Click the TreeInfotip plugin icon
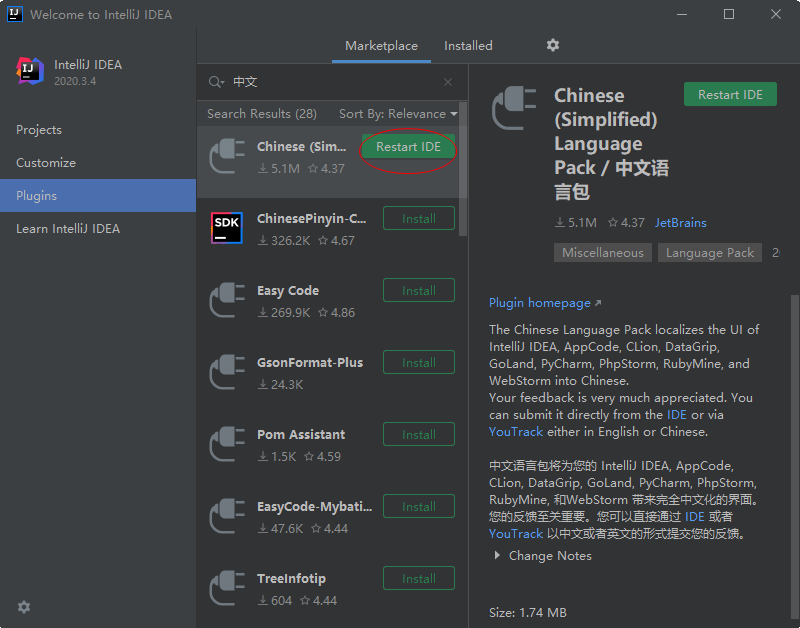The width and height of the screenshot is (800, 628). [x=227, y=588]
